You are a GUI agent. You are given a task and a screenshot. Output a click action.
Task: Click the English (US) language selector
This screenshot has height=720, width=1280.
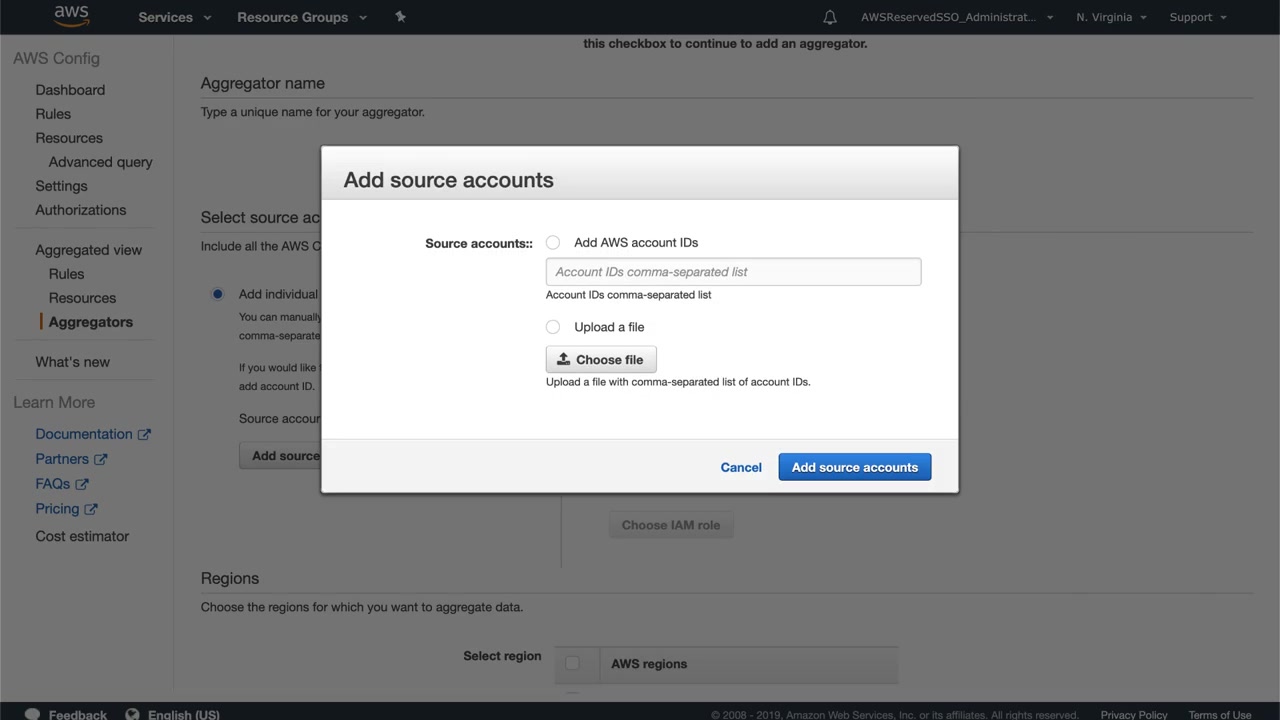[184, 714]
